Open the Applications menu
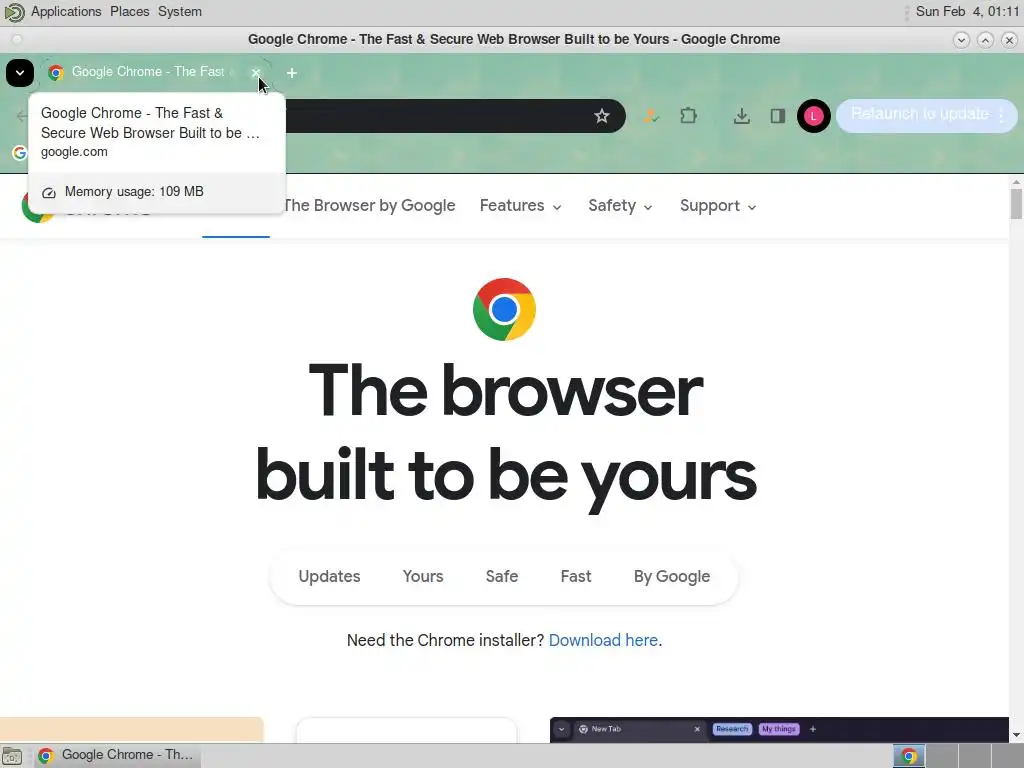Image resolution: width=1024 pixels, height=768 pixels. tap(66, 12)
